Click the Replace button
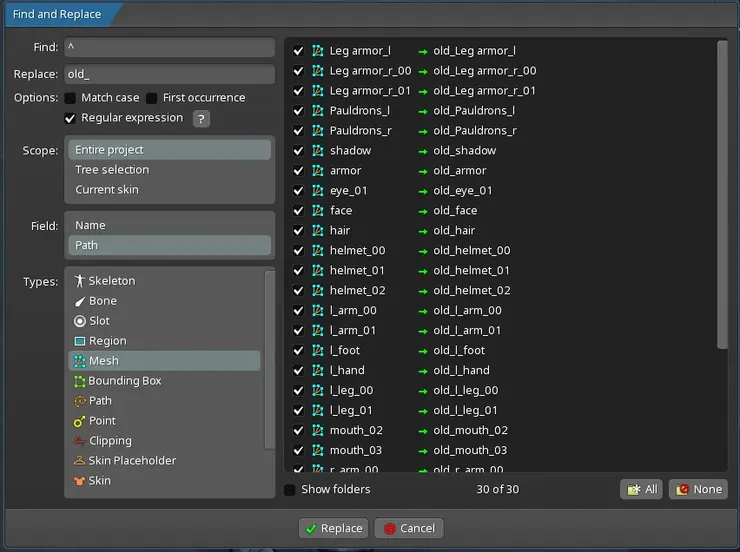 (334, 528)
